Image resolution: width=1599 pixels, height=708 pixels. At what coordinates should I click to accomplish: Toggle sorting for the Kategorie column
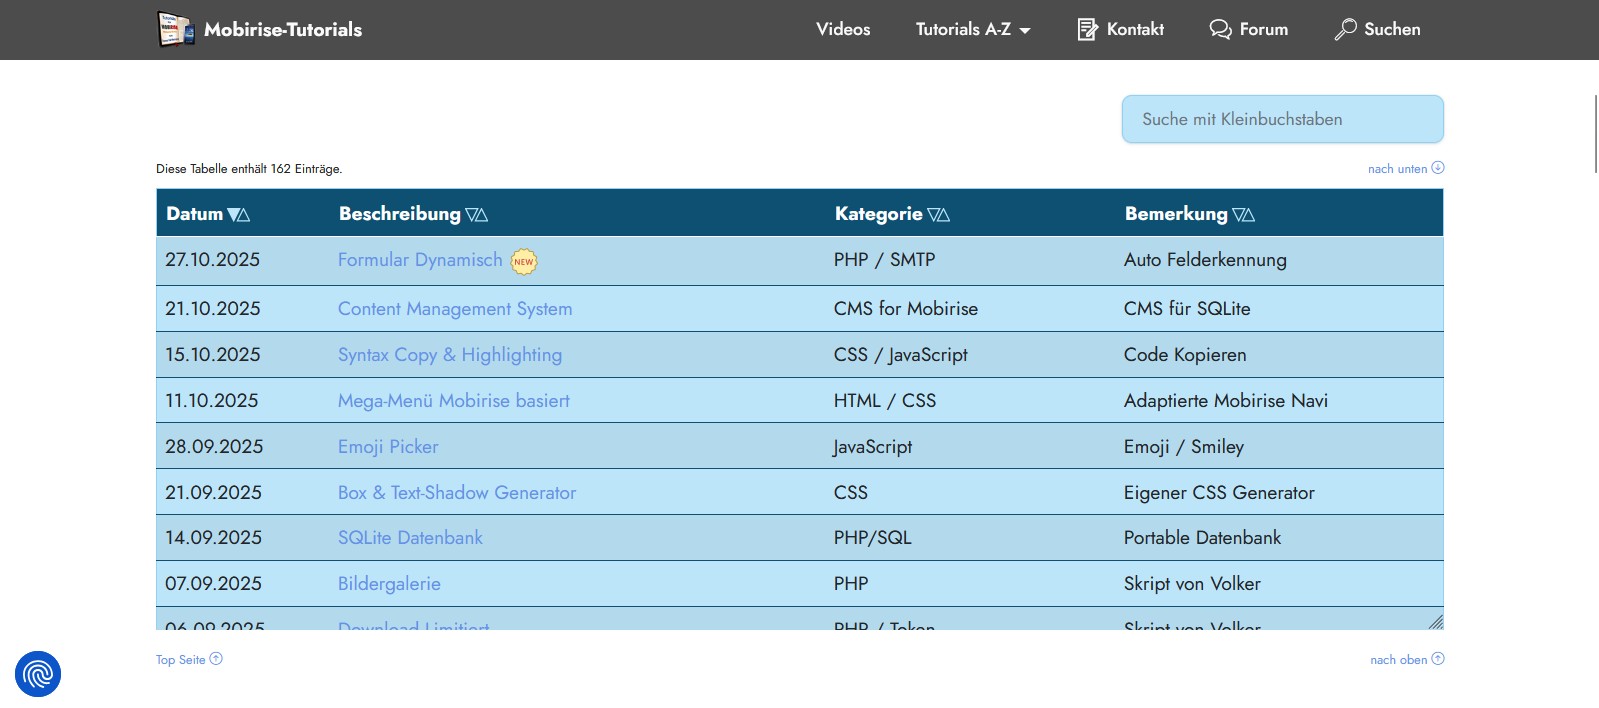pos(938,214)
